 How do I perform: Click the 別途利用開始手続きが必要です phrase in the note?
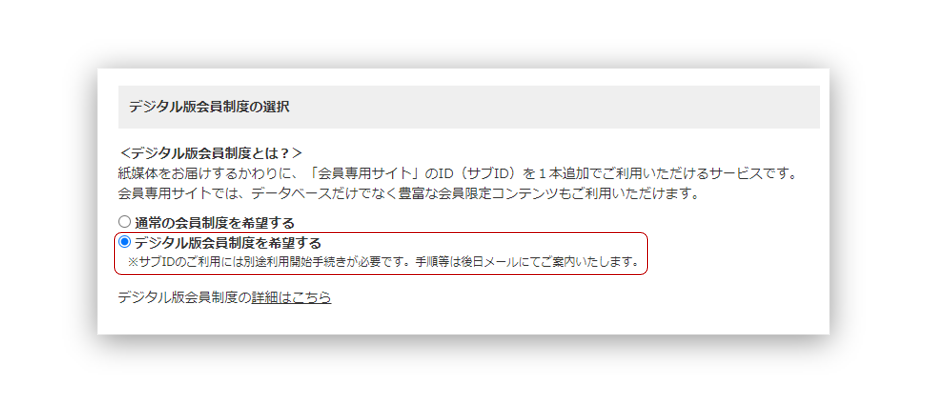click(x=333, y=263)
